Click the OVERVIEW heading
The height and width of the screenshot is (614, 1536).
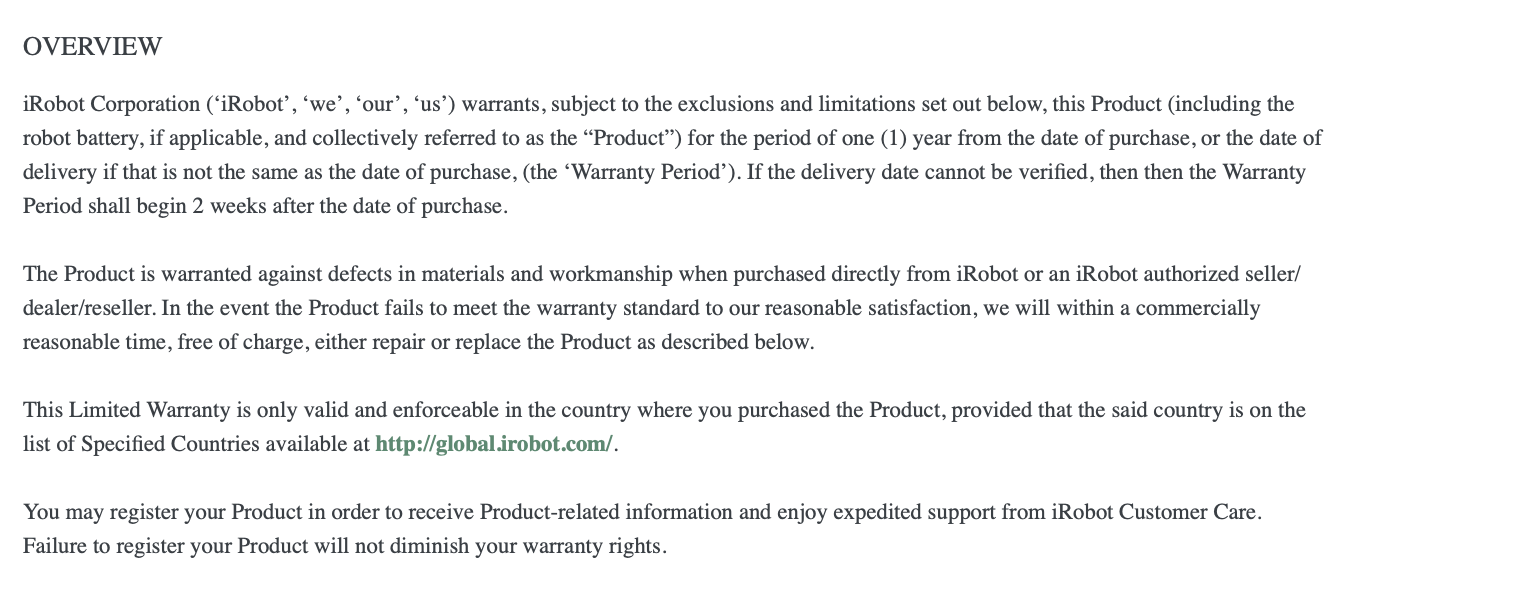(x=92, y=47)
